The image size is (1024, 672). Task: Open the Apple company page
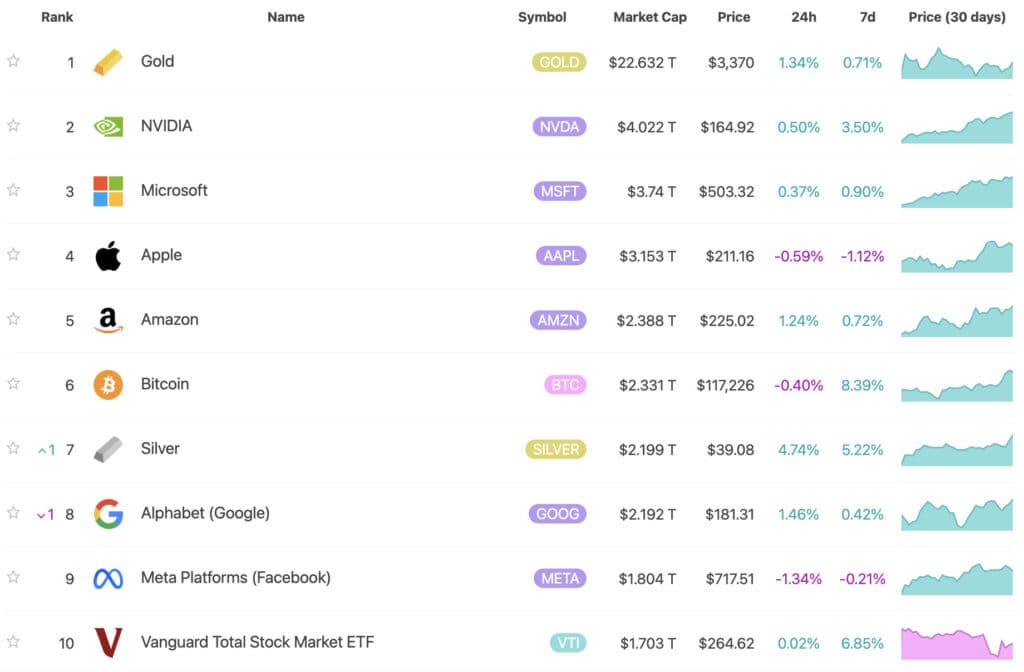(x=161, y=255)
